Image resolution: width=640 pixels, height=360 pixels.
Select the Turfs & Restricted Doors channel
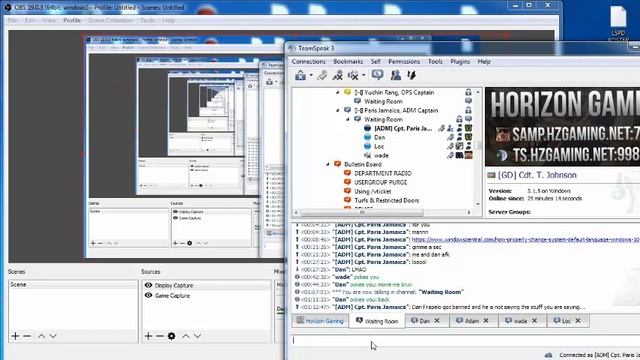386,200
